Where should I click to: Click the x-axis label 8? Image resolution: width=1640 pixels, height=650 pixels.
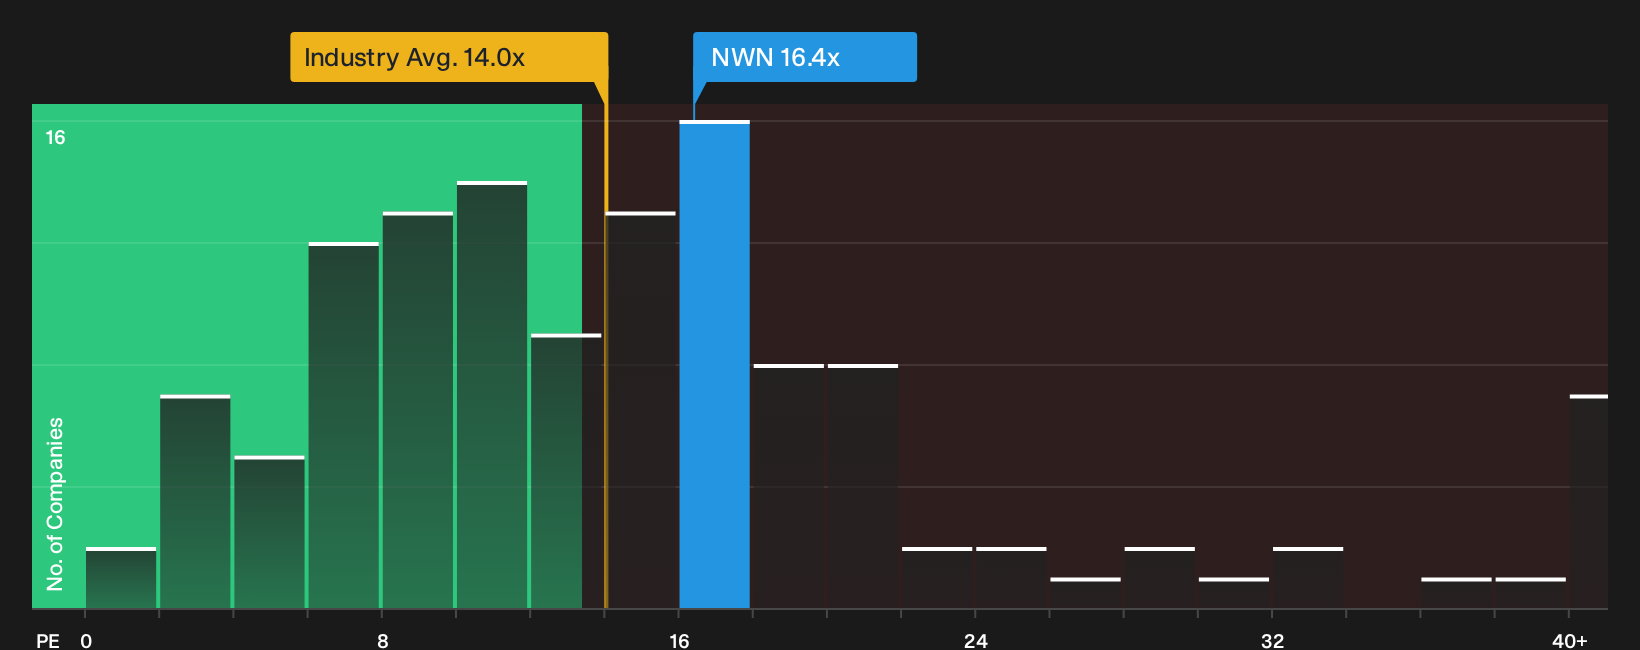tap(383, 640)
